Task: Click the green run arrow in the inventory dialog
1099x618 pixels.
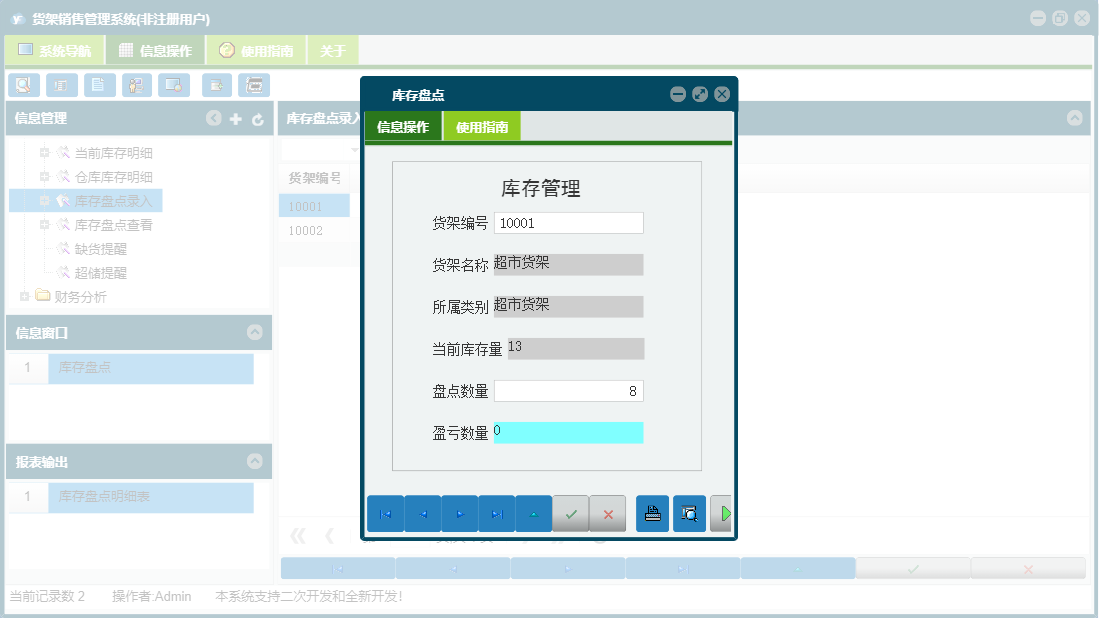Action: click(722, 513)
